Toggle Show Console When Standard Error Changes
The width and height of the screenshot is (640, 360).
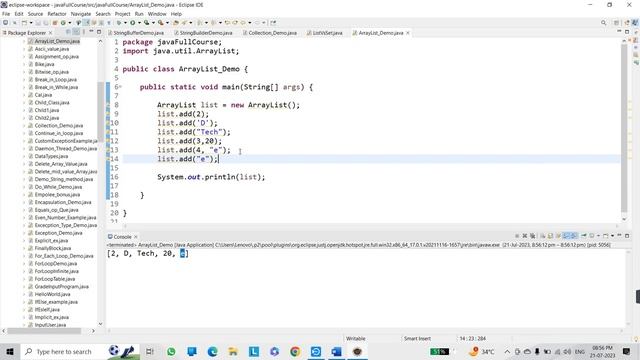tap(573, 236)
